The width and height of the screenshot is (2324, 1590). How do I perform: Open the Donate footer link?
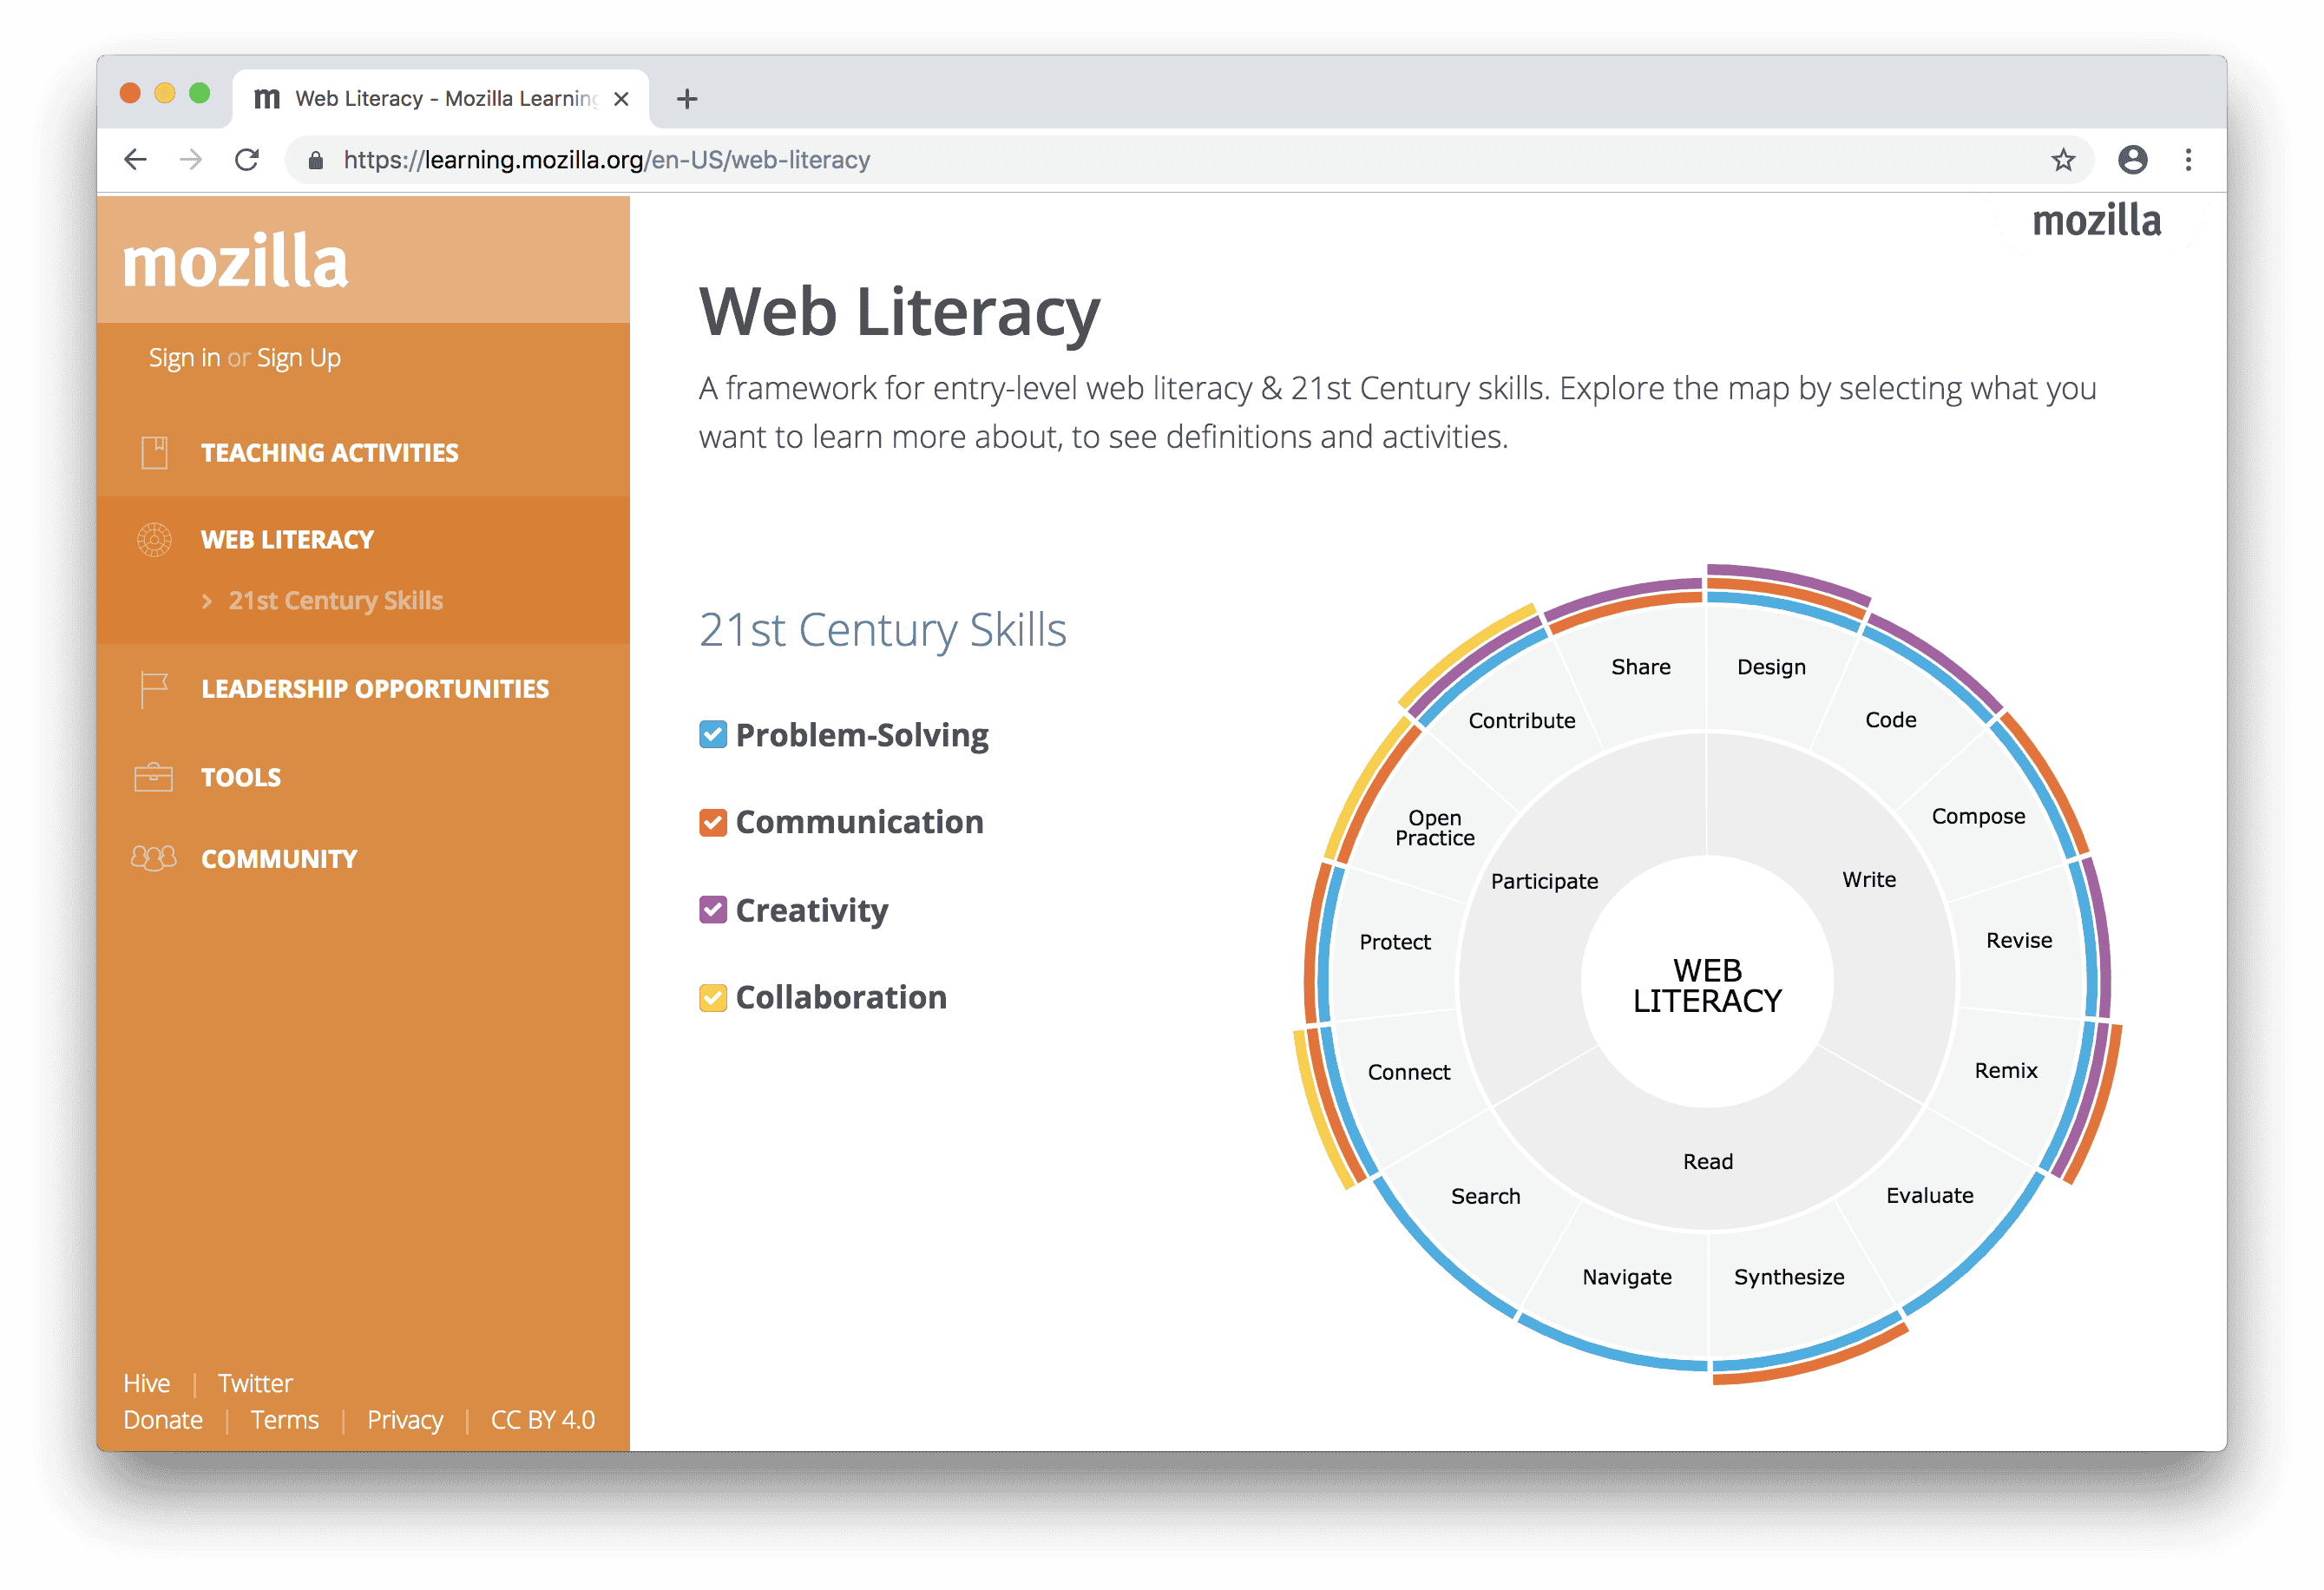pos(163,1421)
